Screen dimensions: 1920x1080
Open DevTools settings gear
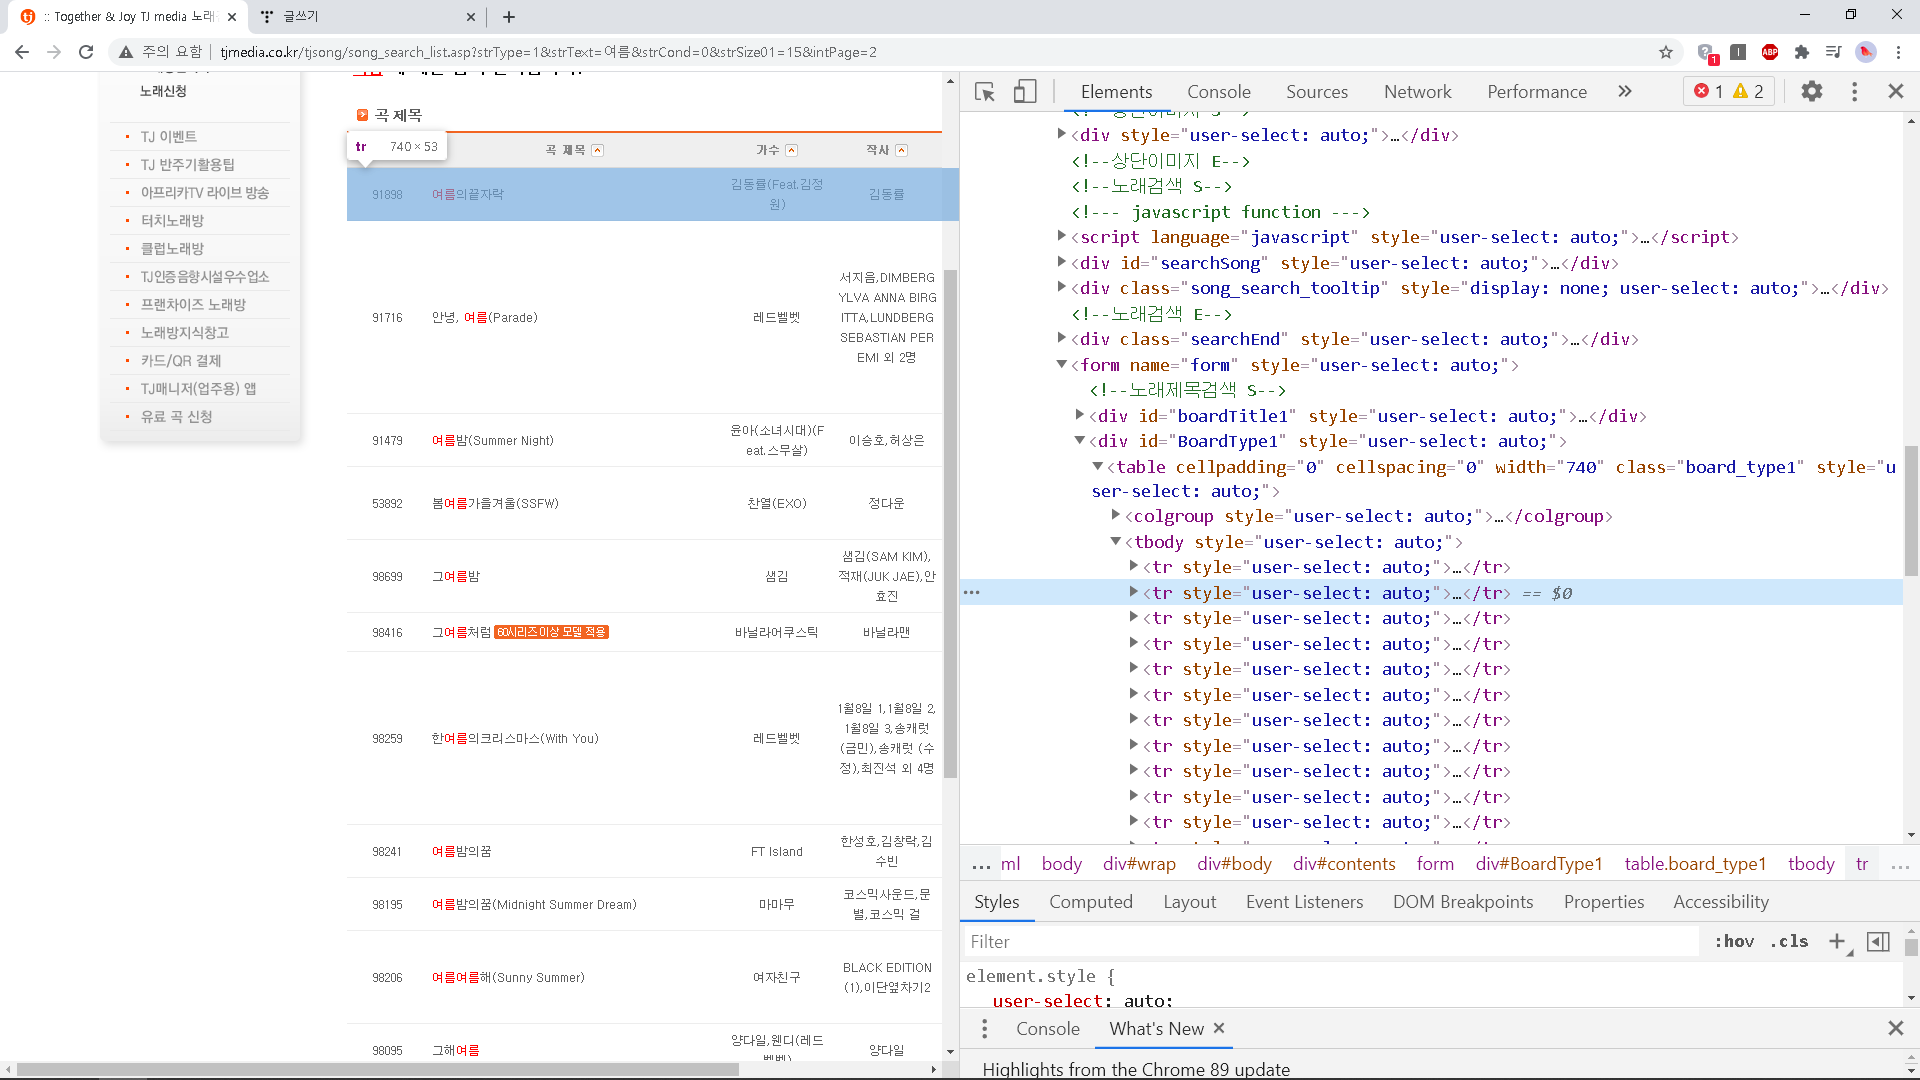(1811, 92)
